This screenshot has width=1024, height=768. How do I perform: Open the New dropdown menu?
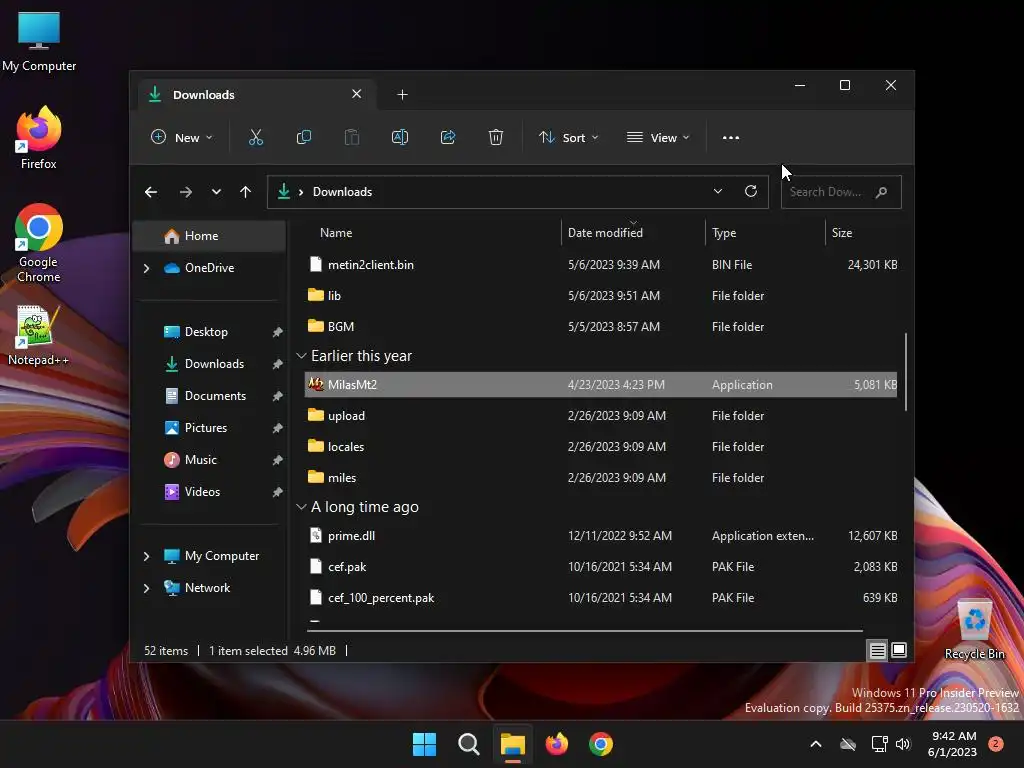[x=182, y=137]
